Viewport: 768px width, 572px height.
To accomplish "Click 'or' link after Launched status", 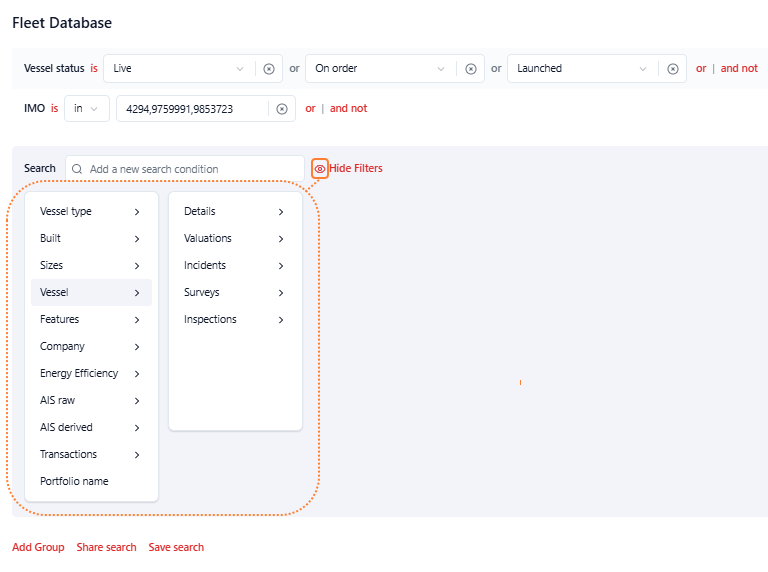I will (701, 69).
